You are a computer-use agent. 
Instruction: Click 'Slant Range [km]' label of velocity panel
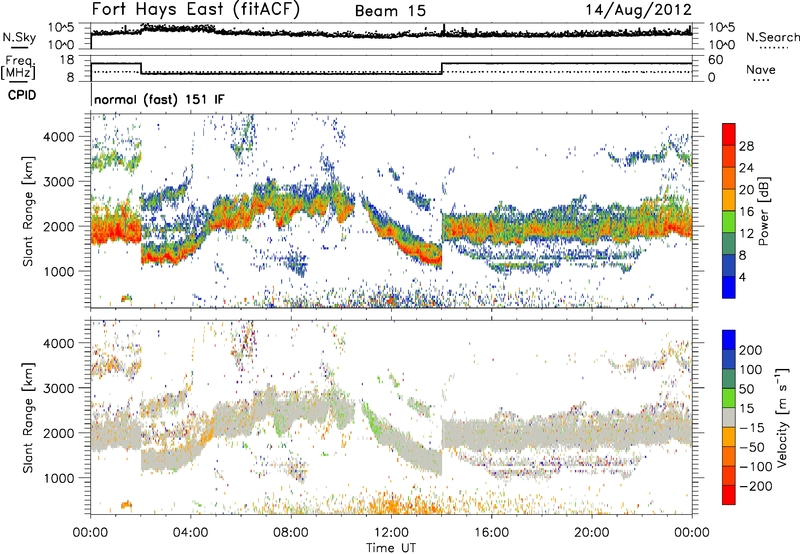pos(28,417)
